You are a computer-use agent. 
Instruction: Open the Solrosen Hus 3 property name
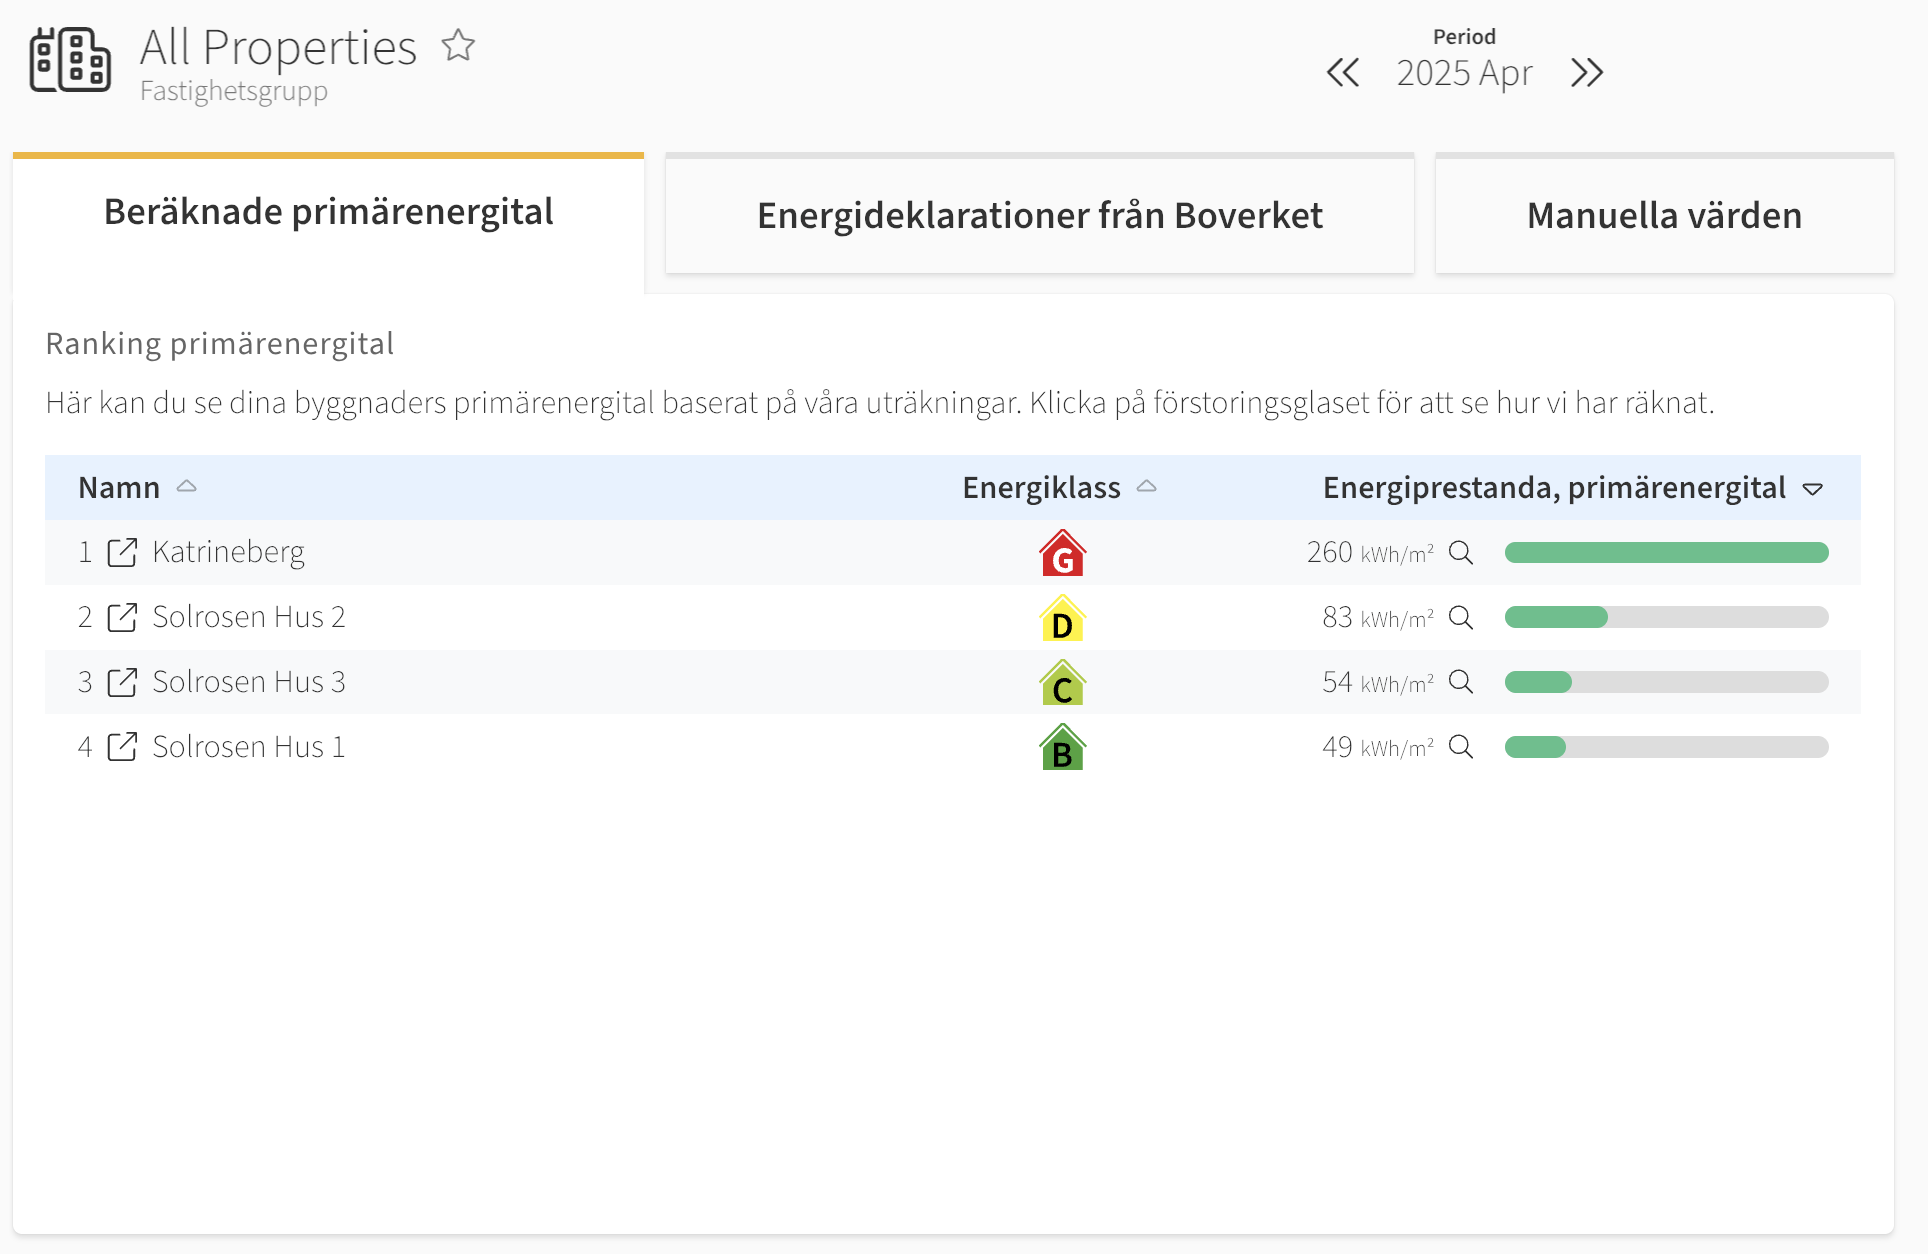coord(249,682)
